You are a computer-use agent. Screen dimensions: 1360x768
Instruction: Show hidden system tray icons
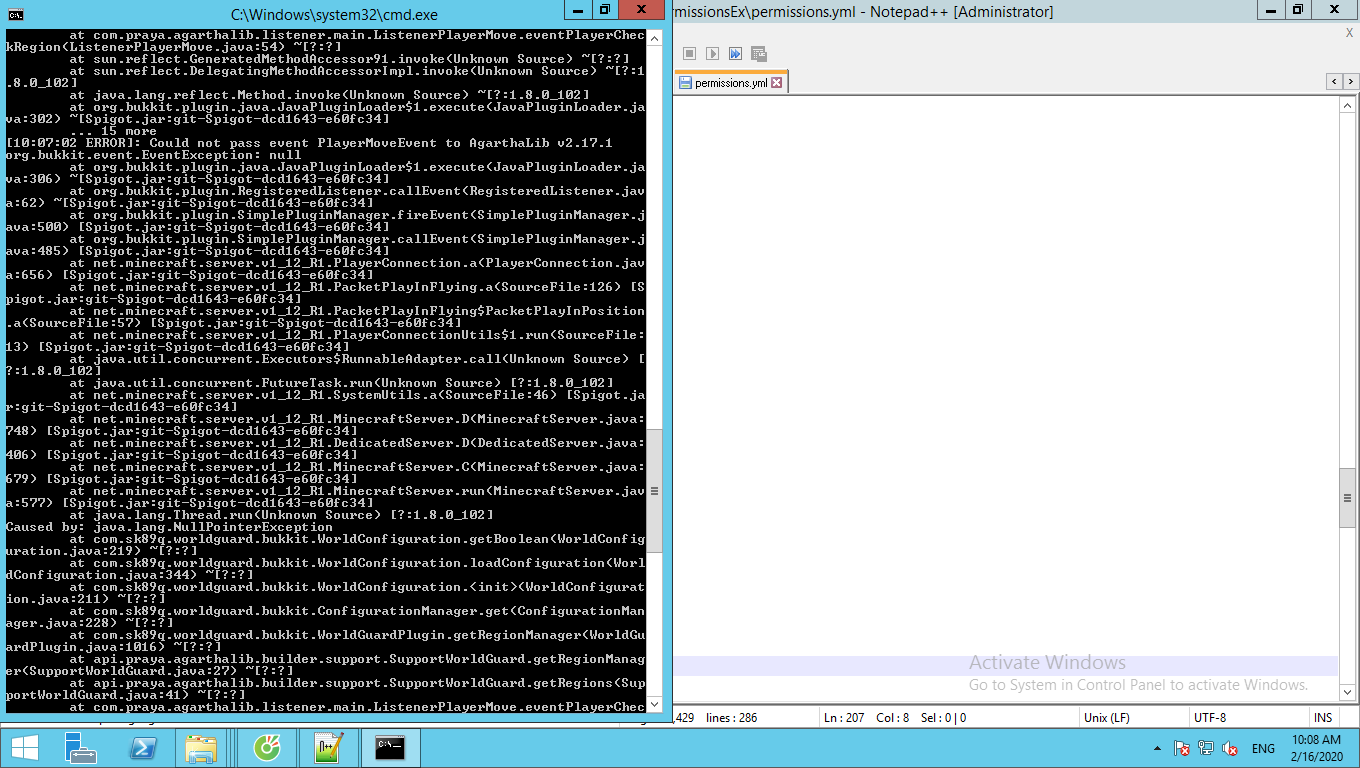pyautogui.click(x=1159, y=748)
